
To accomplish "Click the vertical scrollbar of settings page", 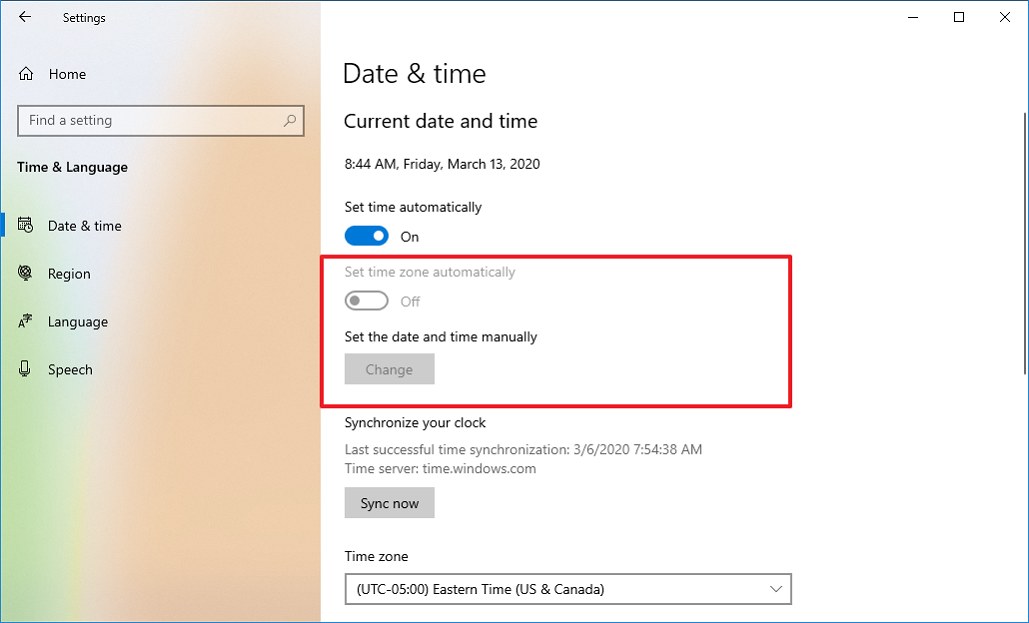I will (x=1025, y=243).
